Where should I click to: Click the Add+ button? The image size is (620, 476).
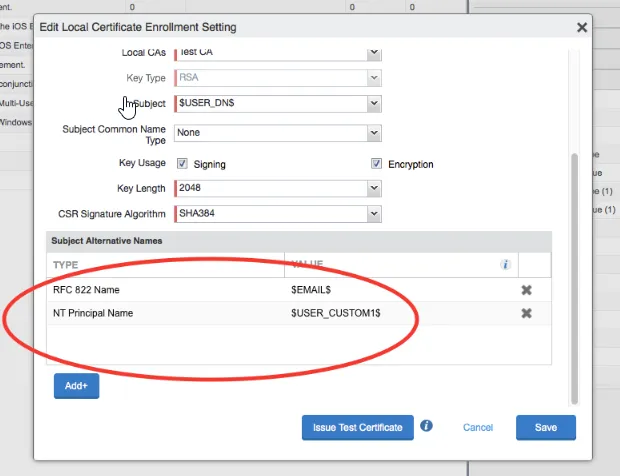pyautogui.click(x=76, y=386)
